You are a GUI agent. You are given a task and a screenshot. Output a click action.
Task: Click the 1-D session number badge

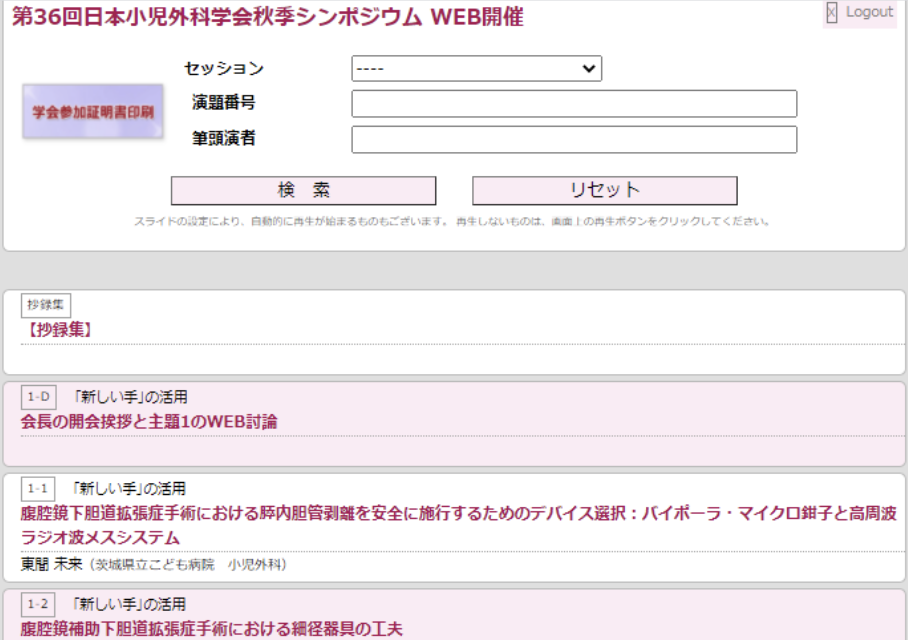pyautogui.click(x=38, y=398)
